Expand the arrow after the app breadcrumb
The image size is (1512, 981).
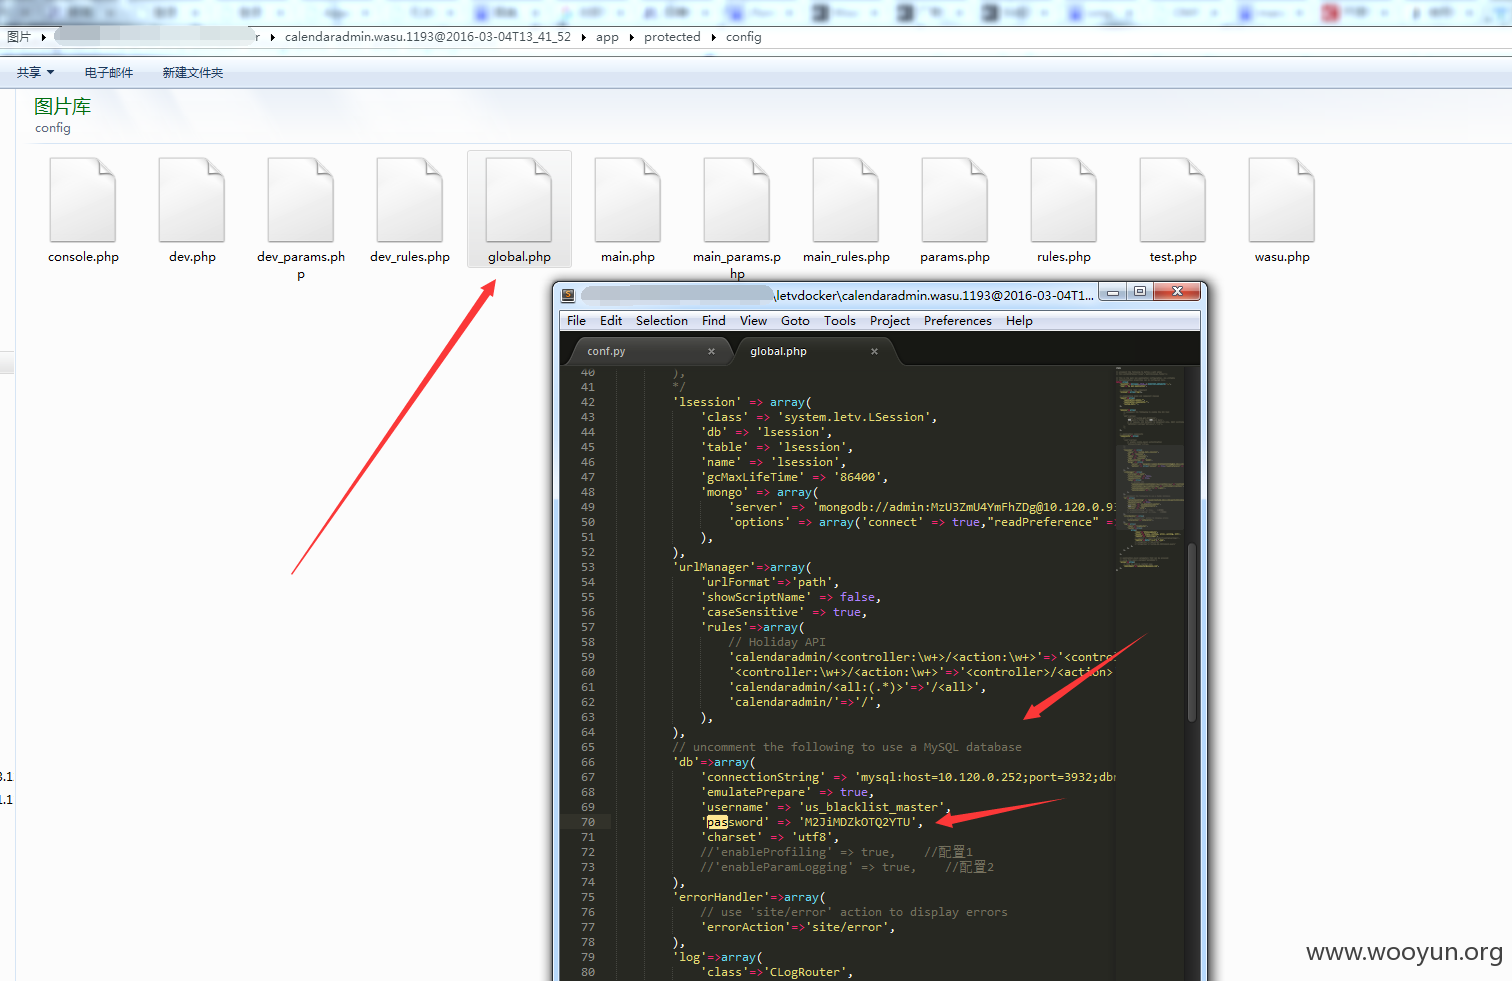[x=632, y=37]
